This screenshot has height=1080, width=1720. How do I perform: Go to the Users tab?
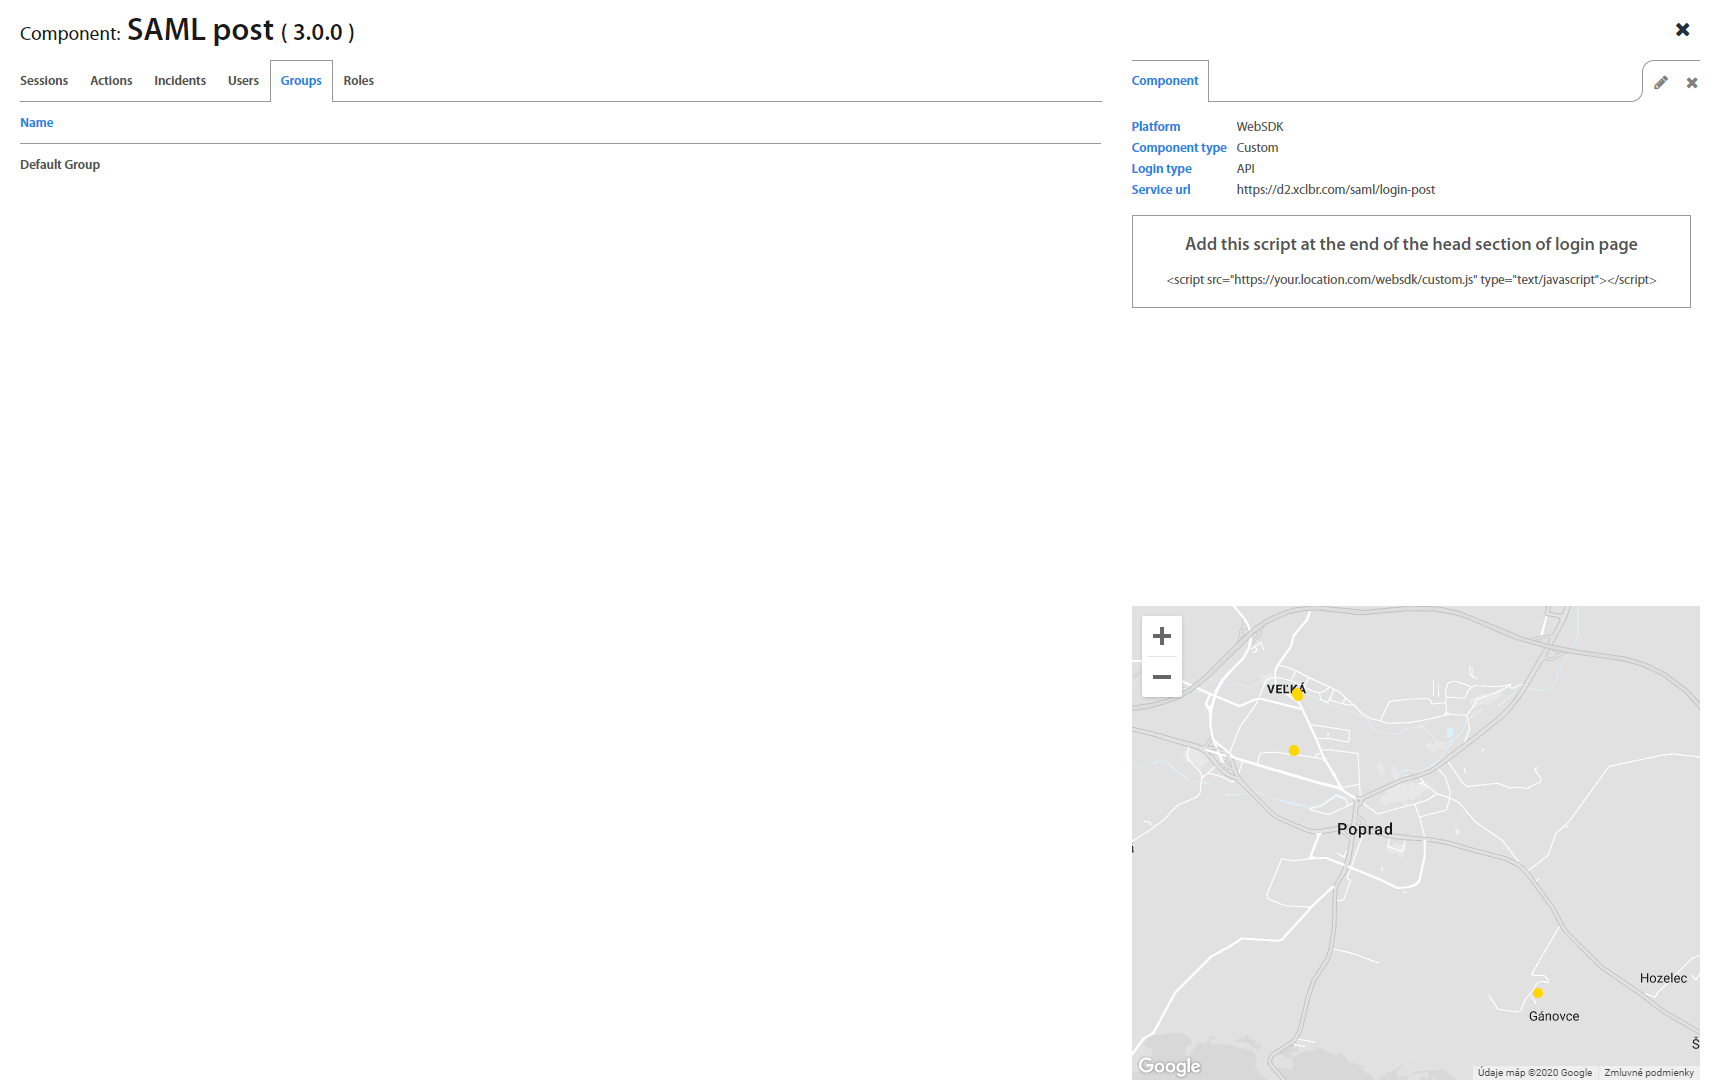click(243, 81)
